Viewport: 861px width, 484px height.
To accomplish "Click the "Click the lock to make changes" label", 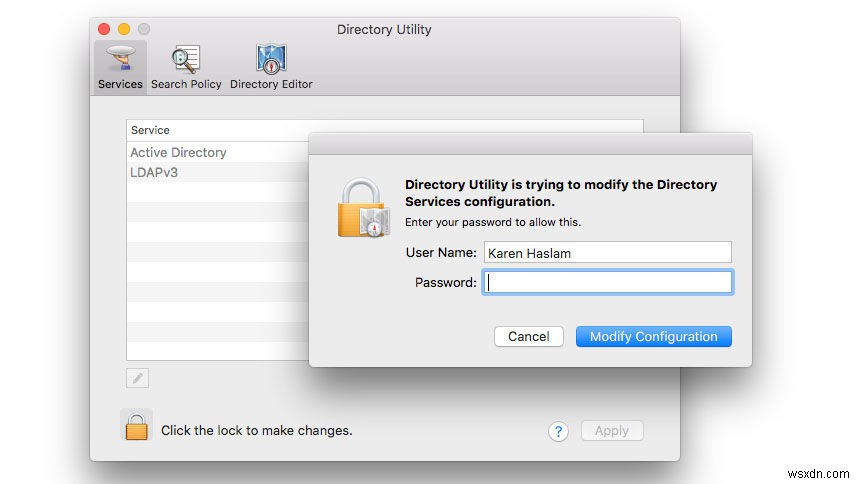I will (x=256, y=431).
